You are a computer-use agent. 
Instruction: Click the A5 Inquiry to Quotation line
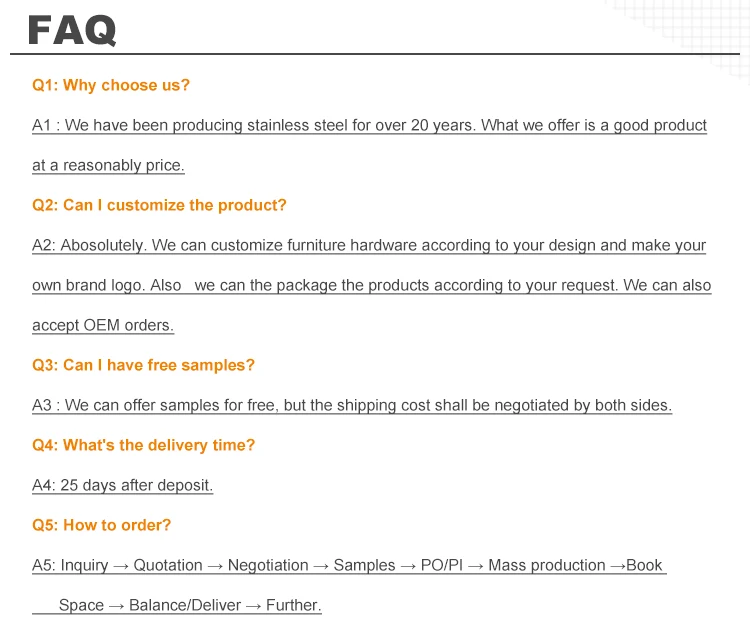349,565
